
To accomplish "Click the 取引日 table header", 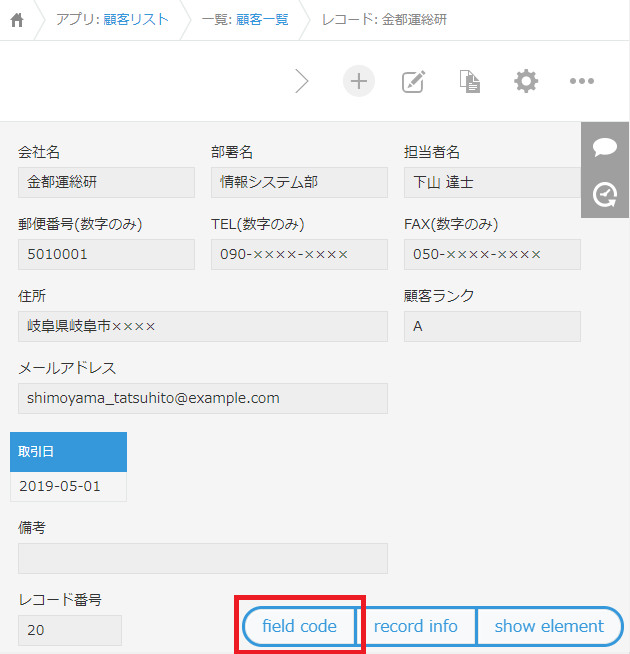I will (68, 452).
